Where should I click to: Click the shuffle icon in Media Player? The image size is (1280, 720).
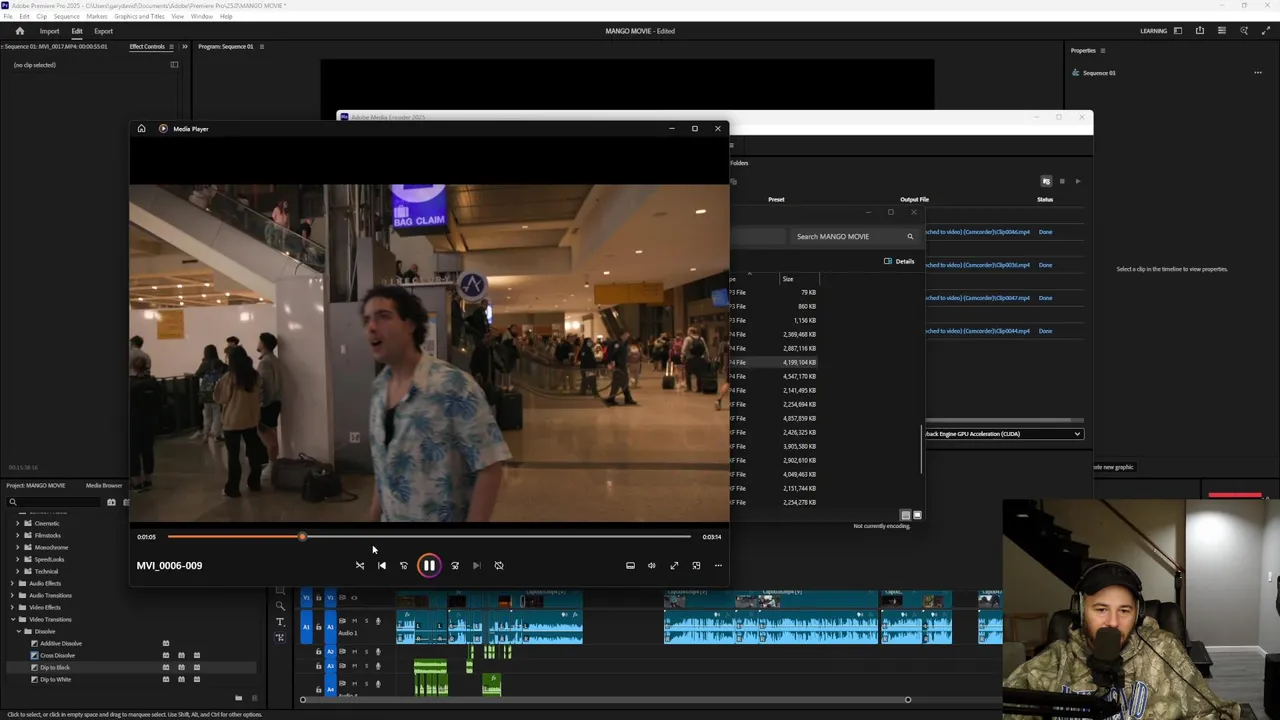tap(360, 566)
